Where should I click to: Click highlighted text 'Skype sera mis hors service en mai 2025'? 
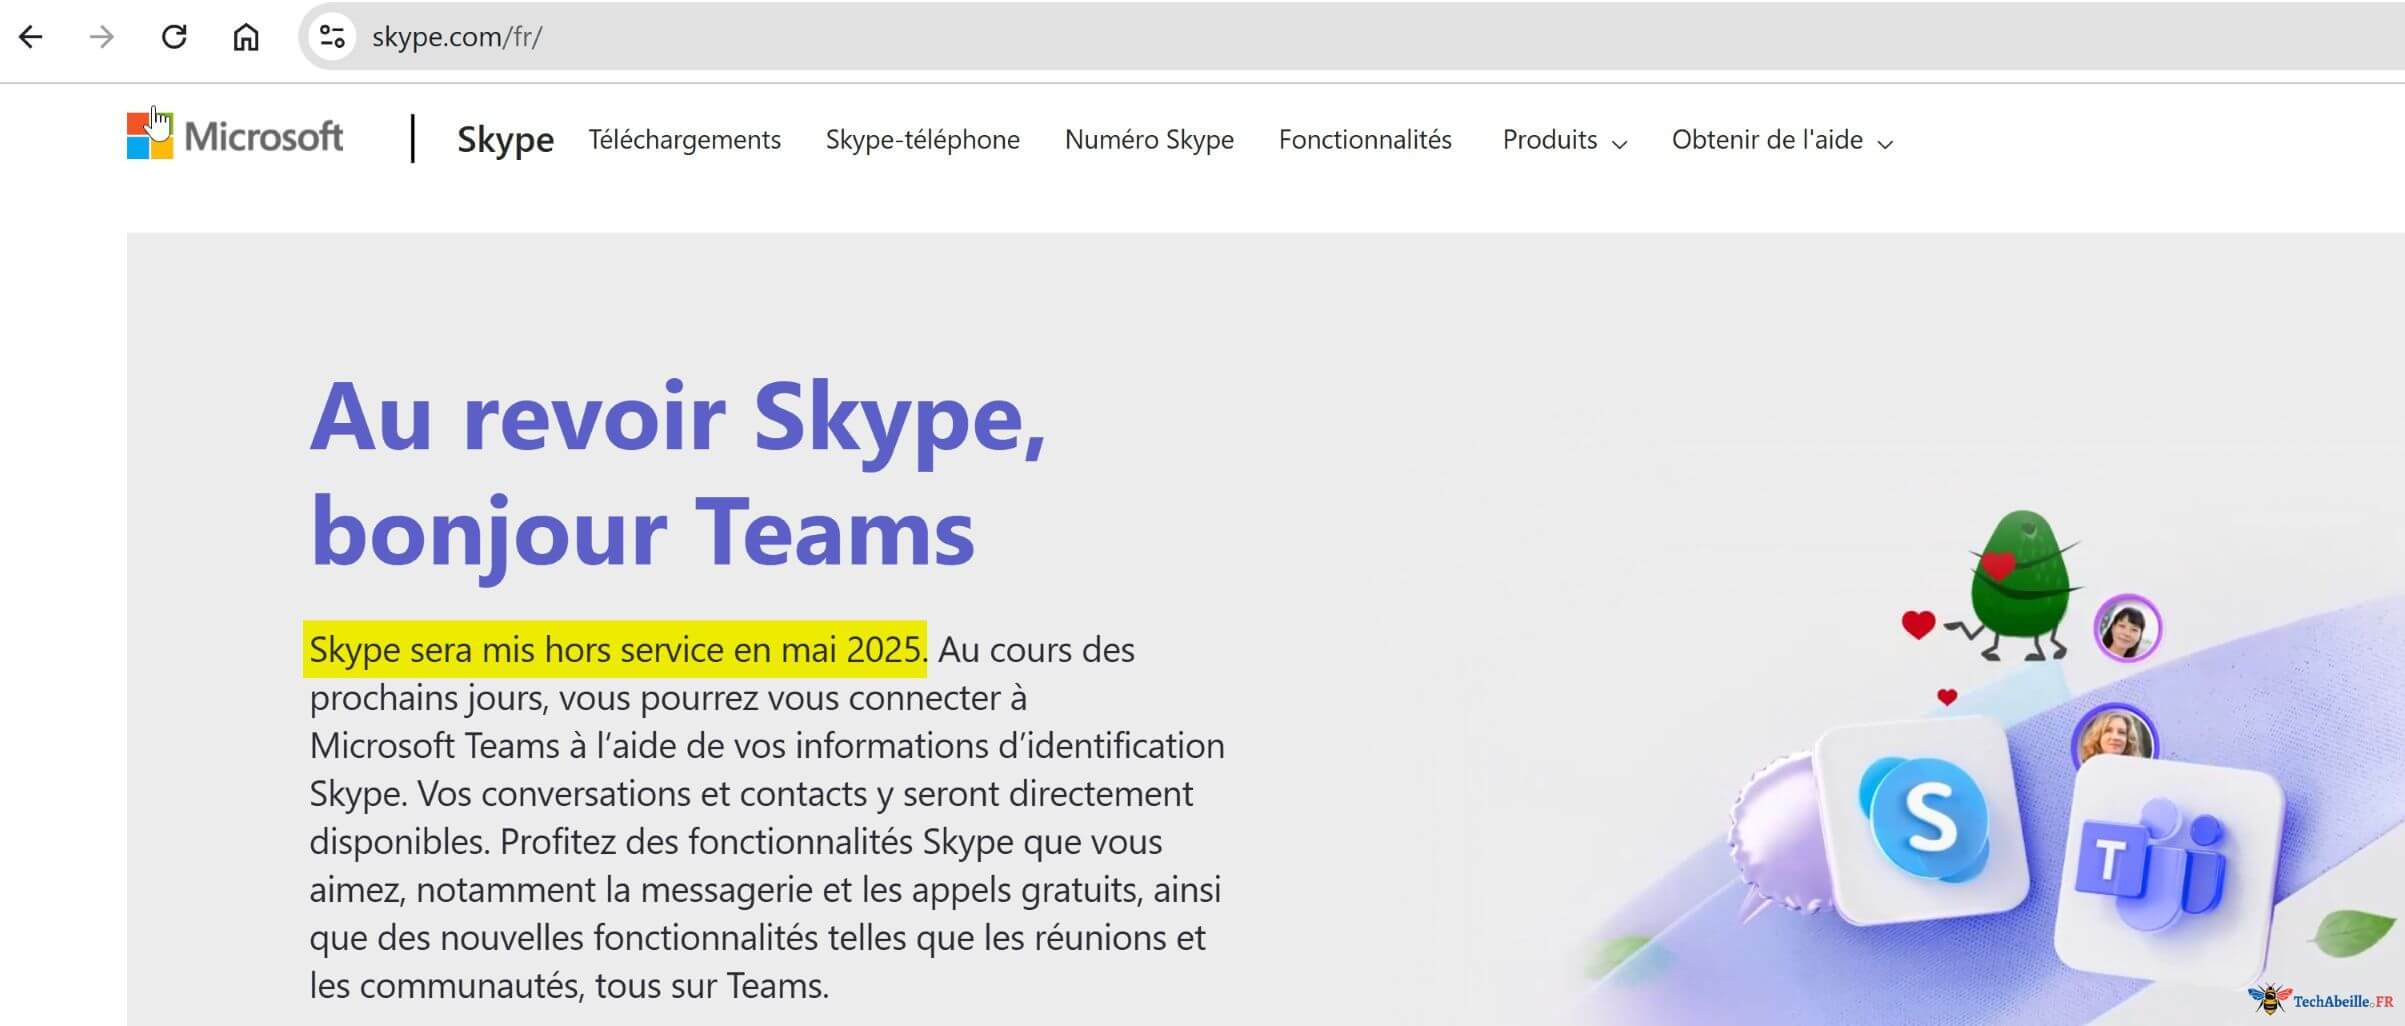615,649
